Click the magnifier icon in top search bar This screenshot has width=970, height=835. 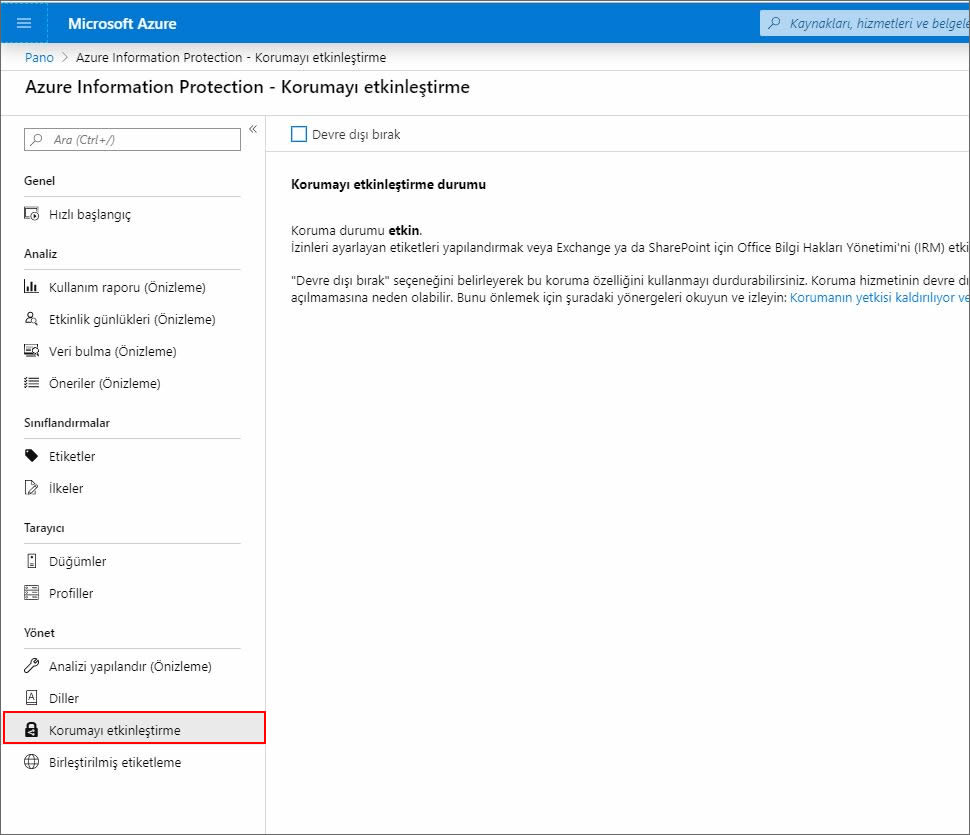tap(774, 24)
